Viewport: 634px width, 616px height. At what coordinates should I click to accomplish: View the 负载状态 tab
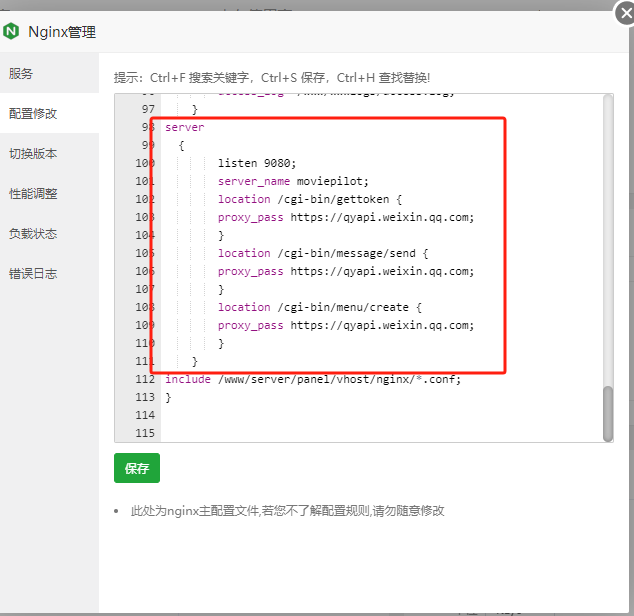[x=33, y=233]
